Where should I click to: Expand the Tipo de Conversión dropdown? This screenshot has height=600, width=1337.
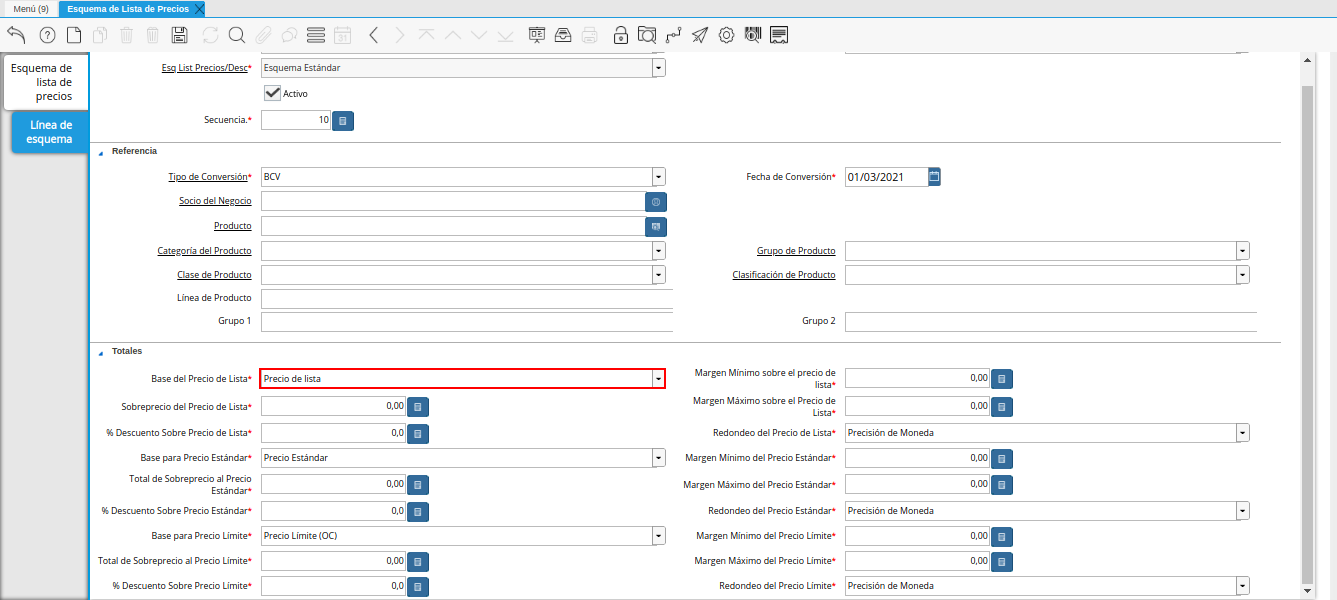[658, 177]
